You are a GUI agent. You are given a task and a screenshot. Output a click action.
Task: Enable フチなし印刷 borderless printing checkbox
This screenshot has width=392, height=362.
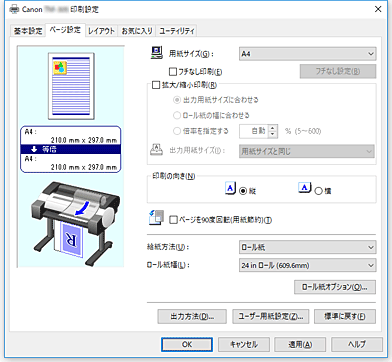tap(173, 71)
